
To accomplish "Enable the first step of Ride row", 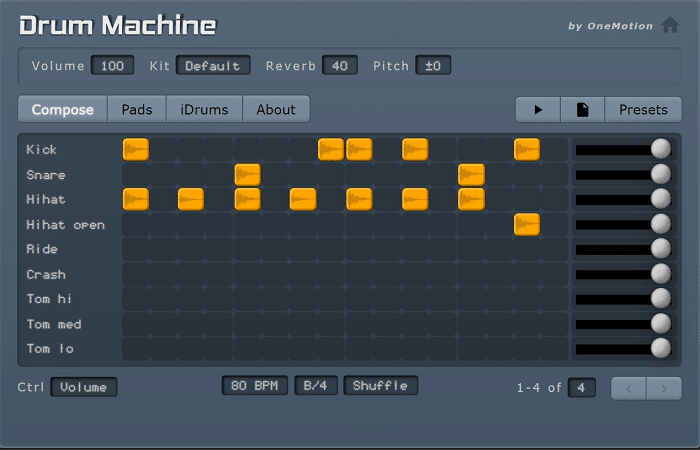I will tap(136, 249).
